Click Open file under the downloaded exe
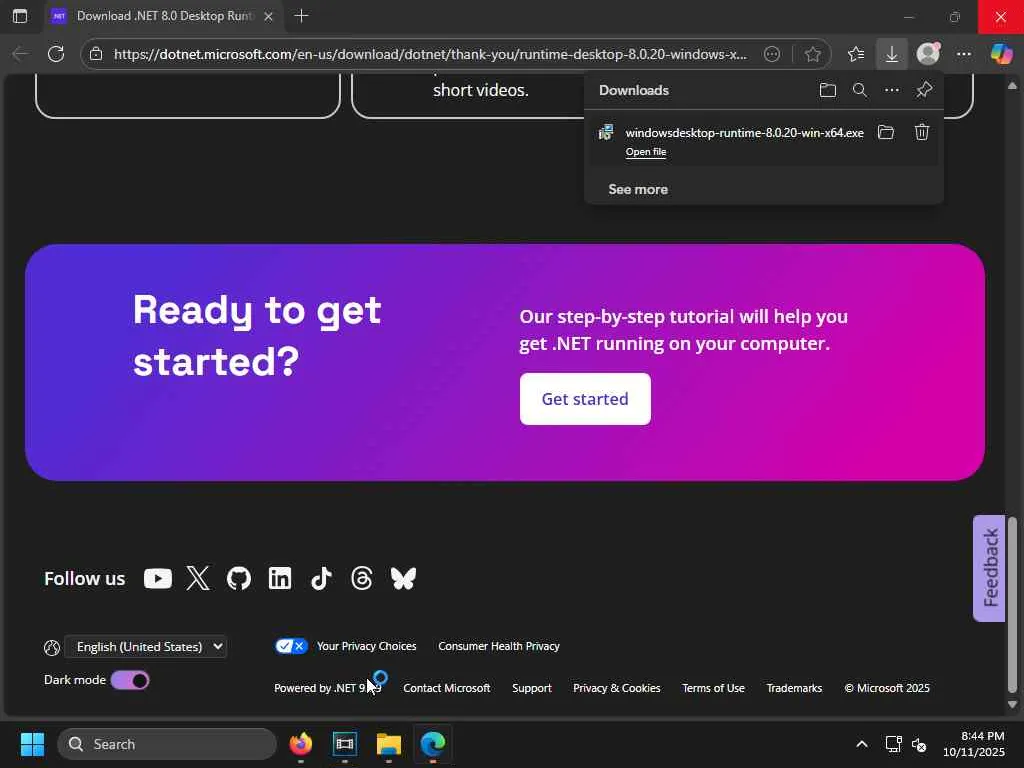Image resolution: width=1024 pixels, height=768 pixels. 646,152
